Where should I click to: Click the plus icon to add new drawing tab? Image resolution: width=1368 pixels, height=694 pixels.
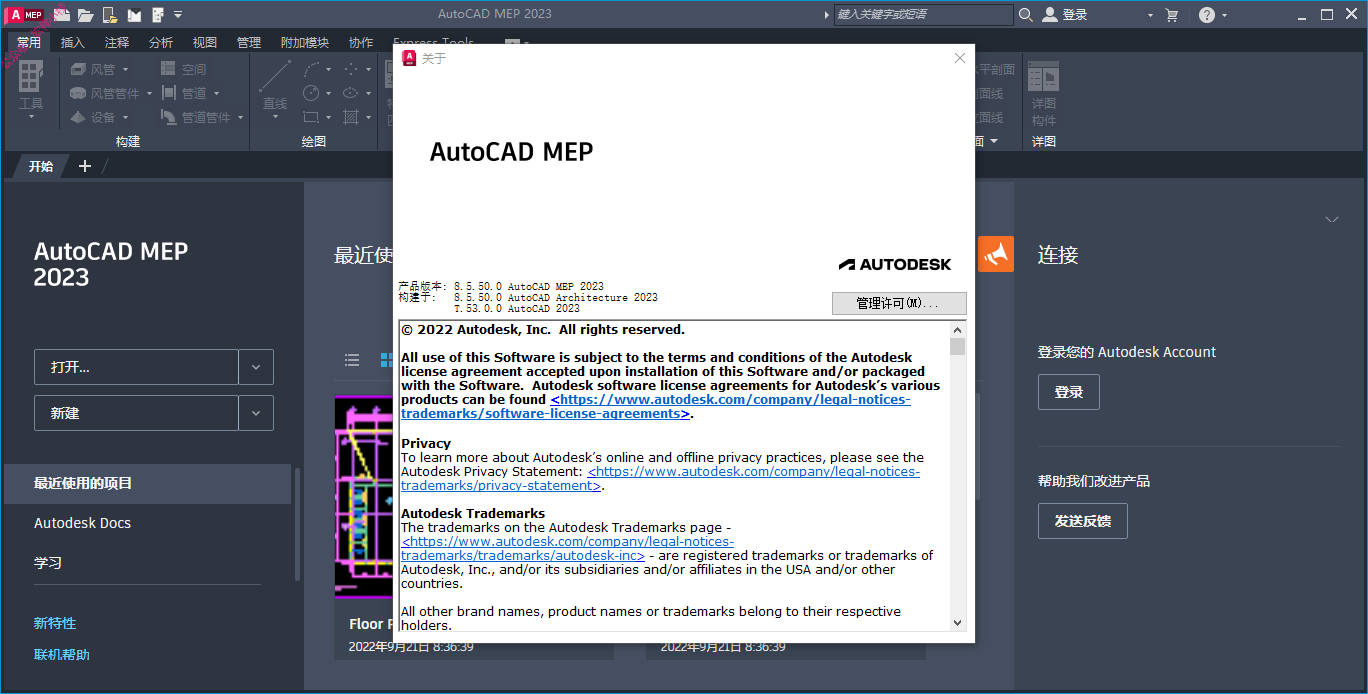[85, 166]
